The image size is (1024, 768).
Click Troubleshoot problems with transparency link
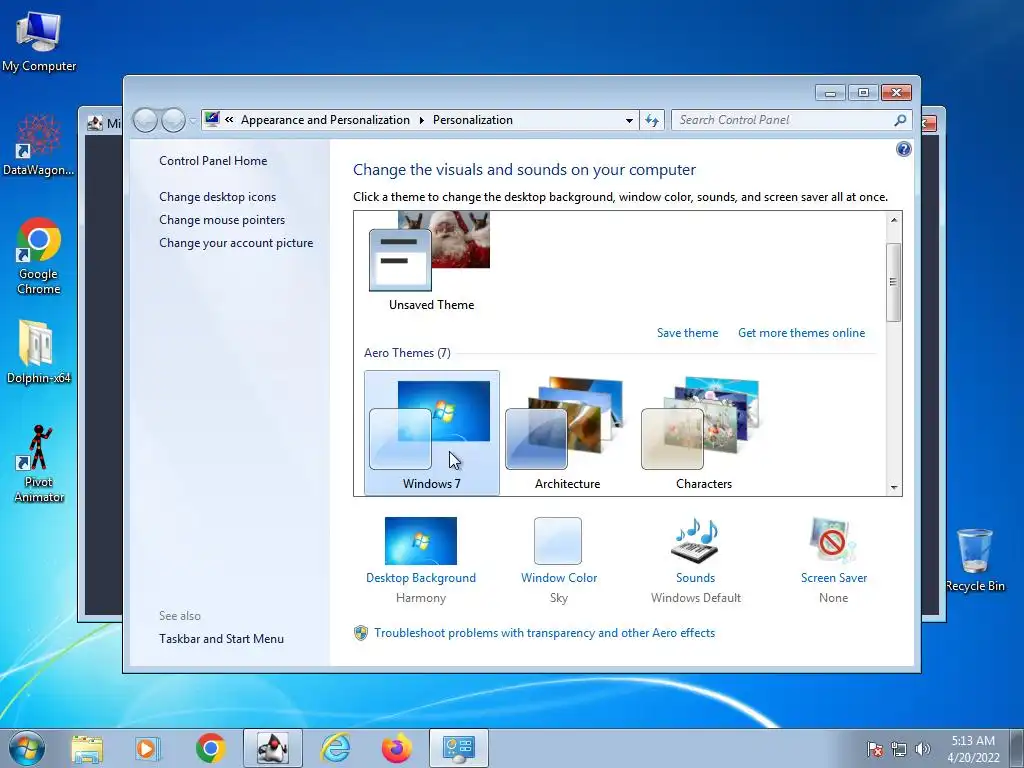(544, 633)
